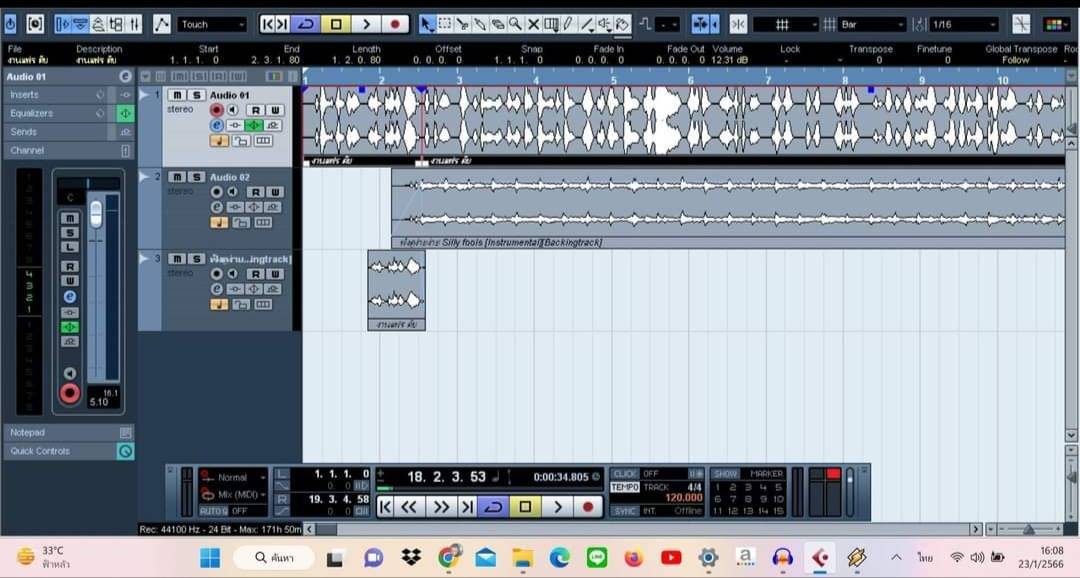Mute the Audio 01 track
1080x578 pixels.
click(x=178, y=95)
